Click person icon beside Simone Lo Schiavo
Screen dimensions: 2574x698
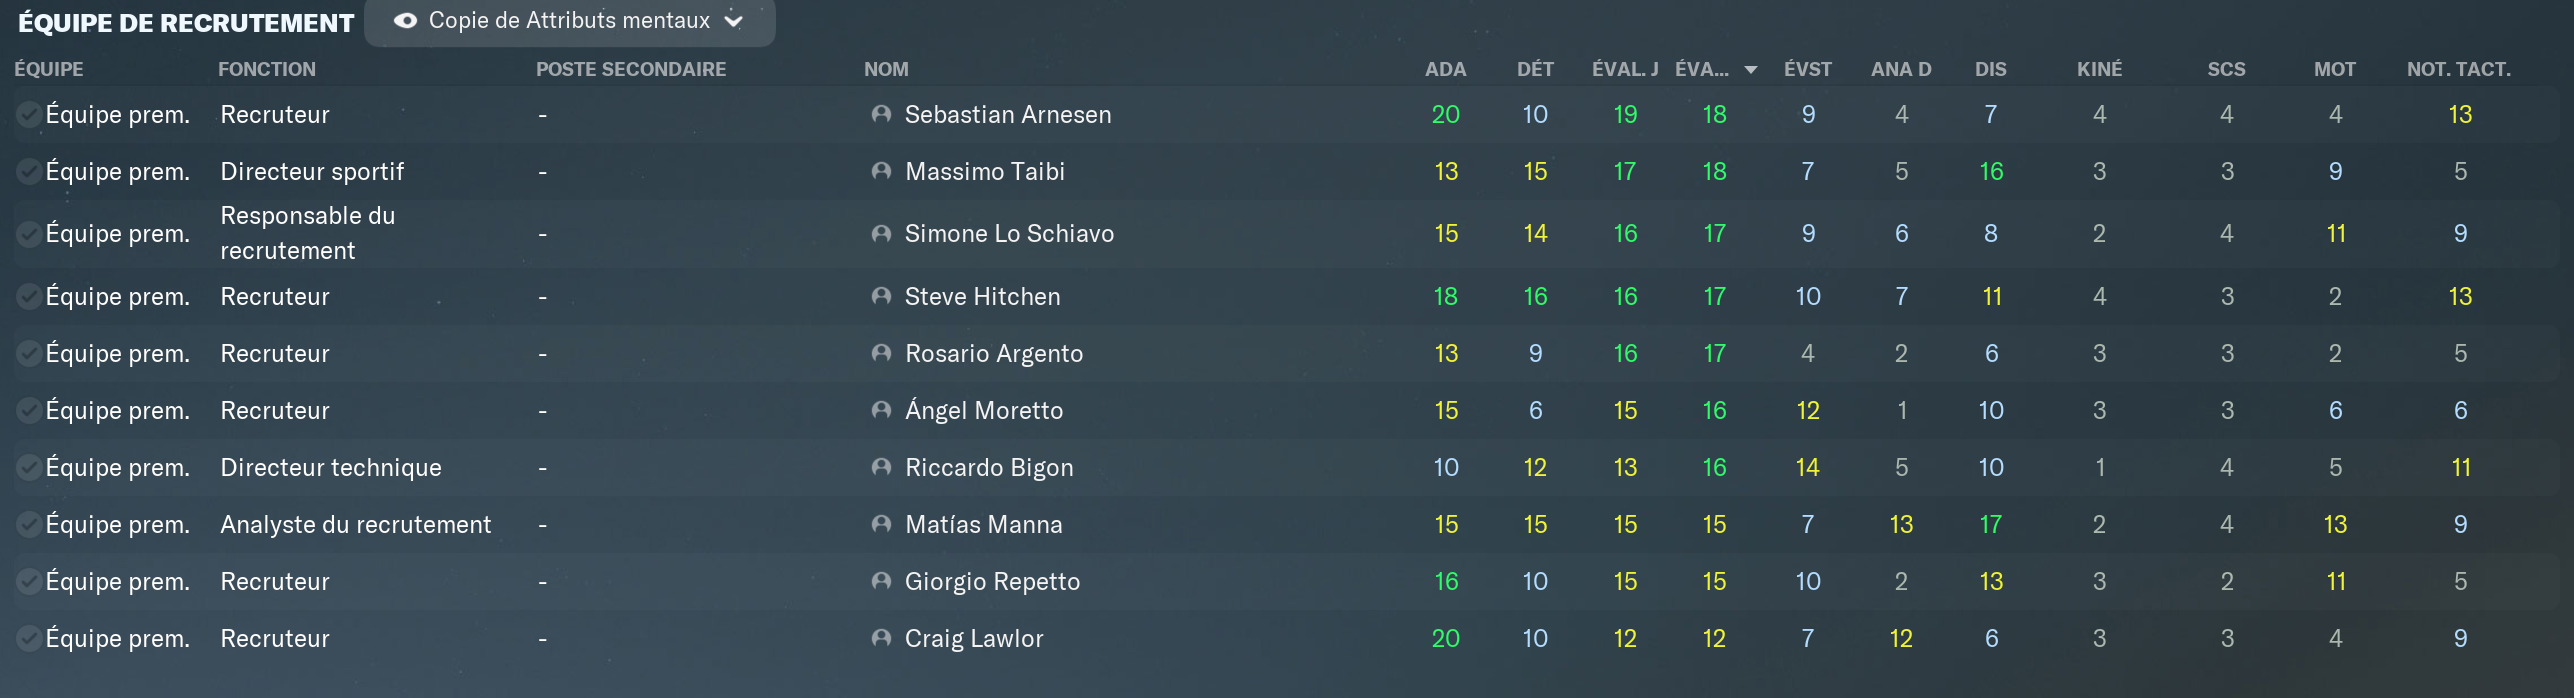pos(881,233)
